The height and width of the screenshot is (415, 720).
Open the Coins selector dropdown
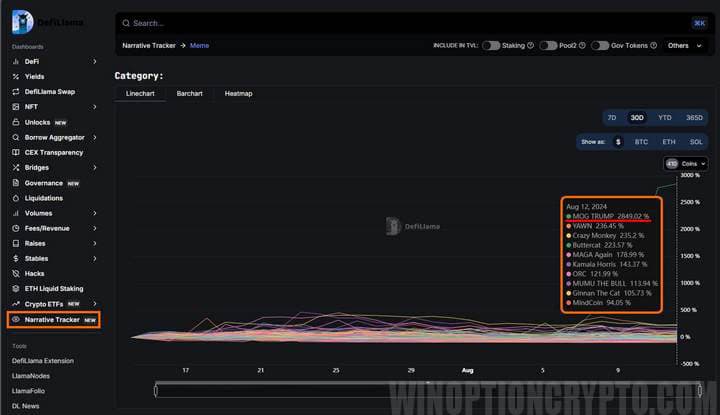[x=686, y=163]
